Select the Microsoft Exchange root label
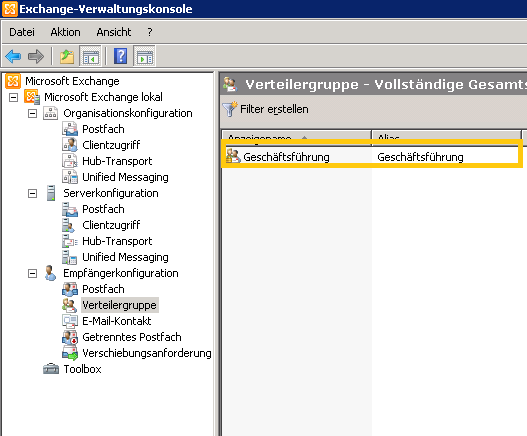Screen dimensions: 527x436 (72, 81)
